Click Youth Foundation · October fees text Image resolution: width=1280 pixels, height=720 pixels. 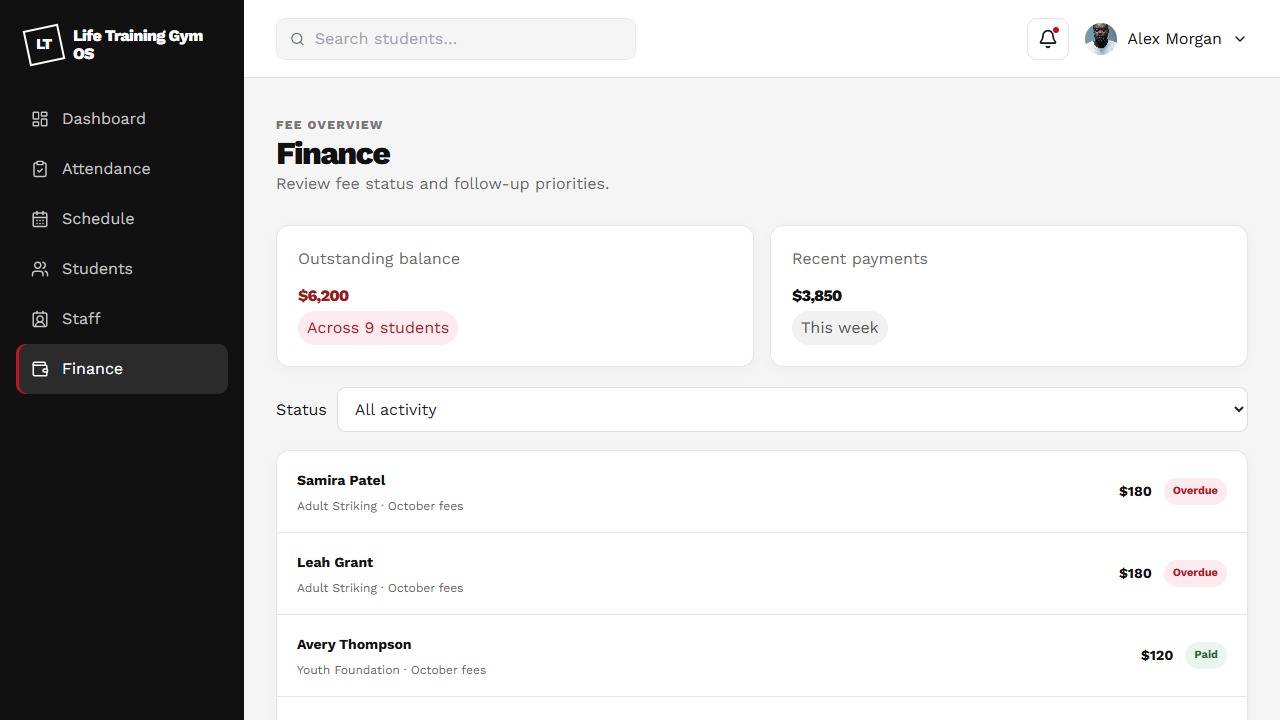point(392,670)
